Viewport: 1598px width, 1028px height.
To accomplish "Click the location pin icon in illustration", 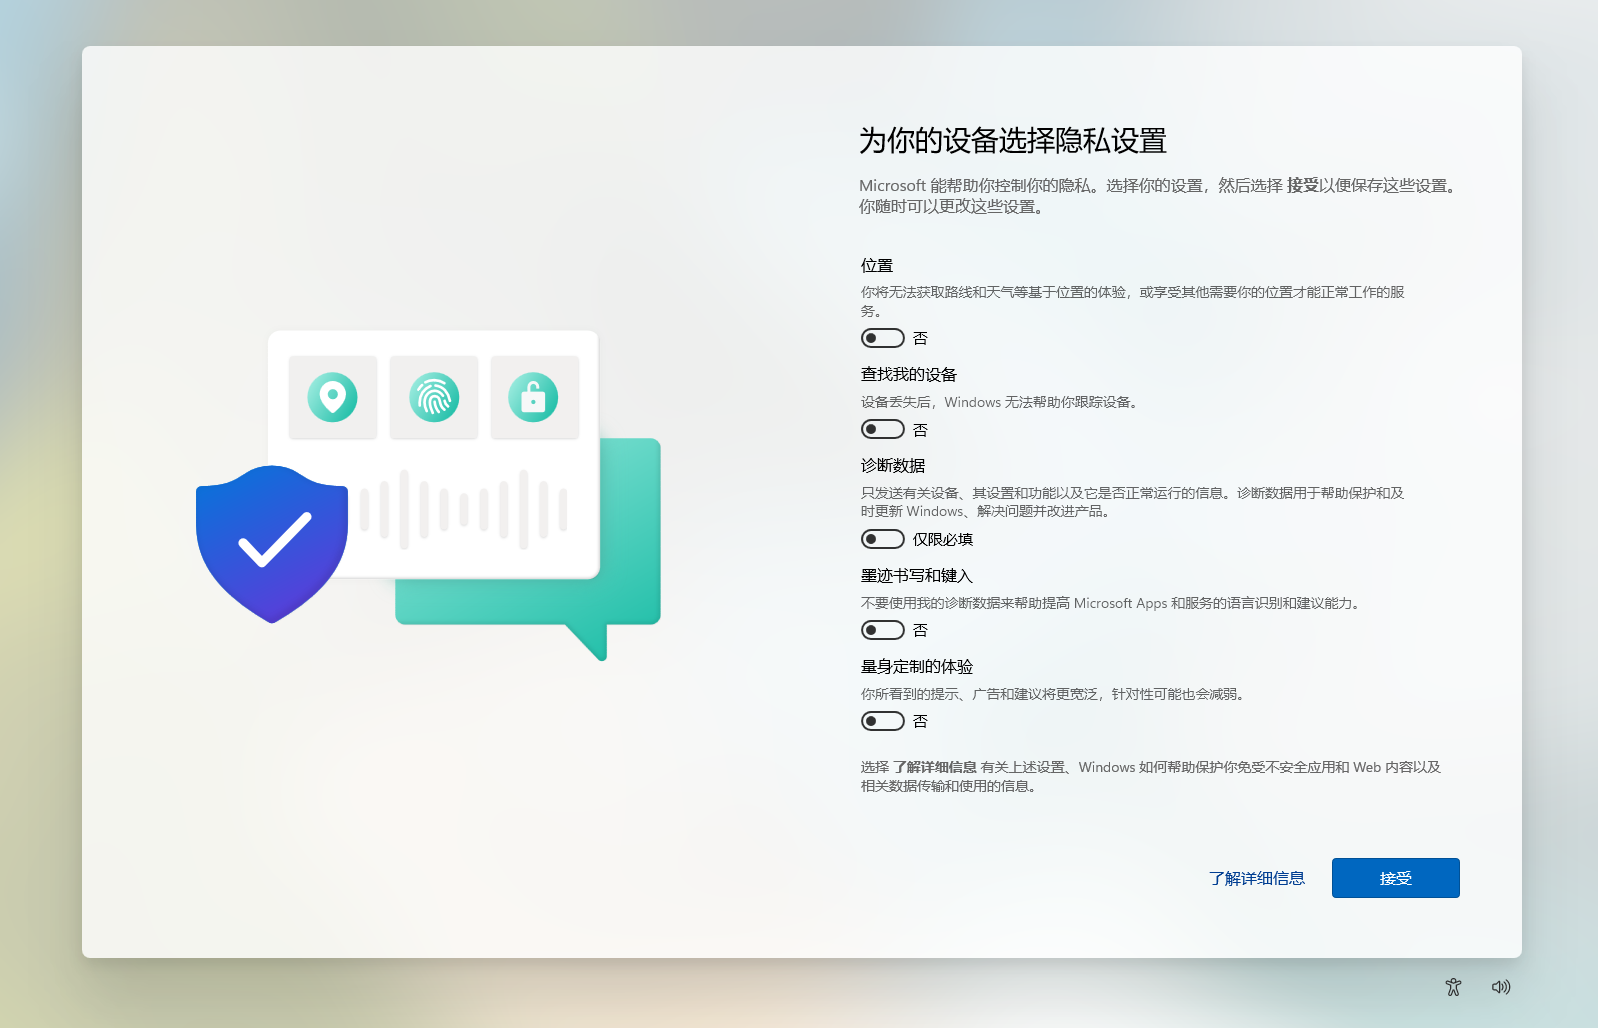I will click(x=333, y=397).
